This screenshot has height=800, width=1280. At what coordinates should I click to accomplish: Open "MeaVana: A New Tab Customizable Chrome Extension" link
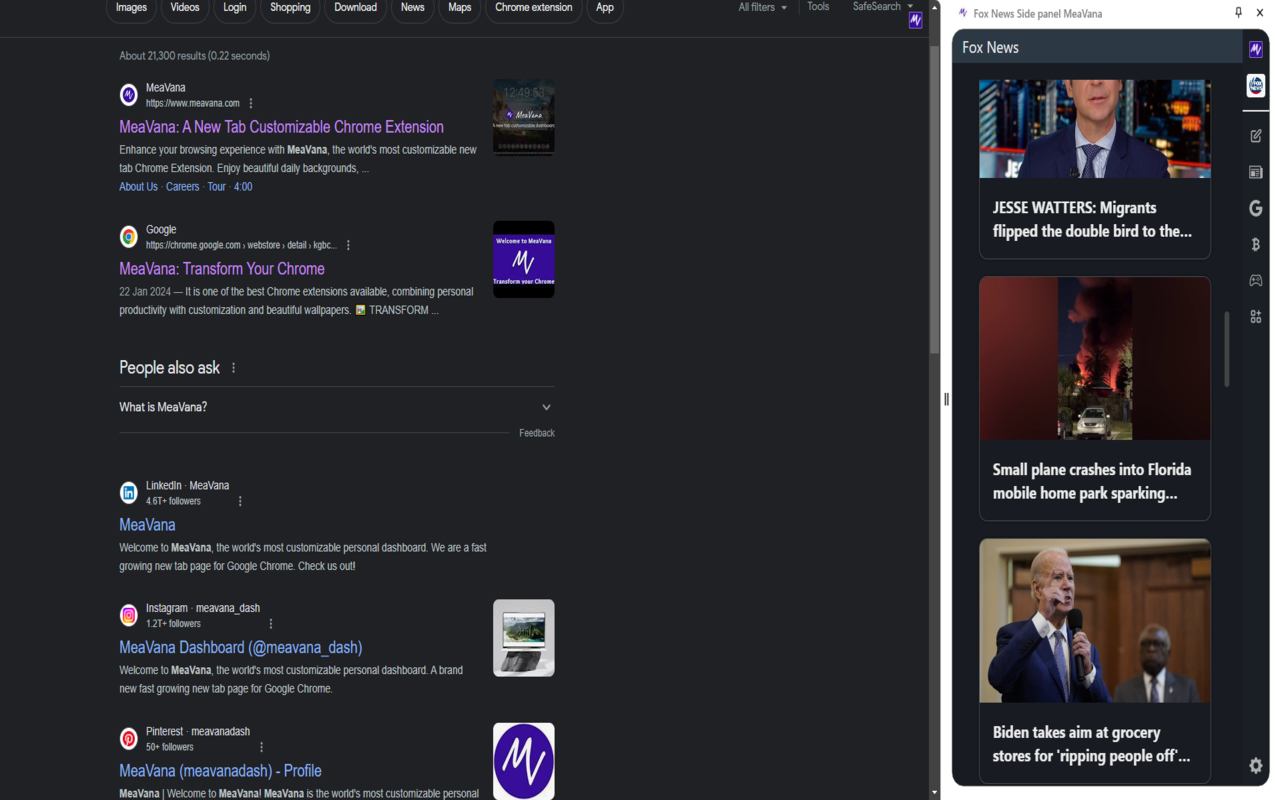[x=281, y=127]
